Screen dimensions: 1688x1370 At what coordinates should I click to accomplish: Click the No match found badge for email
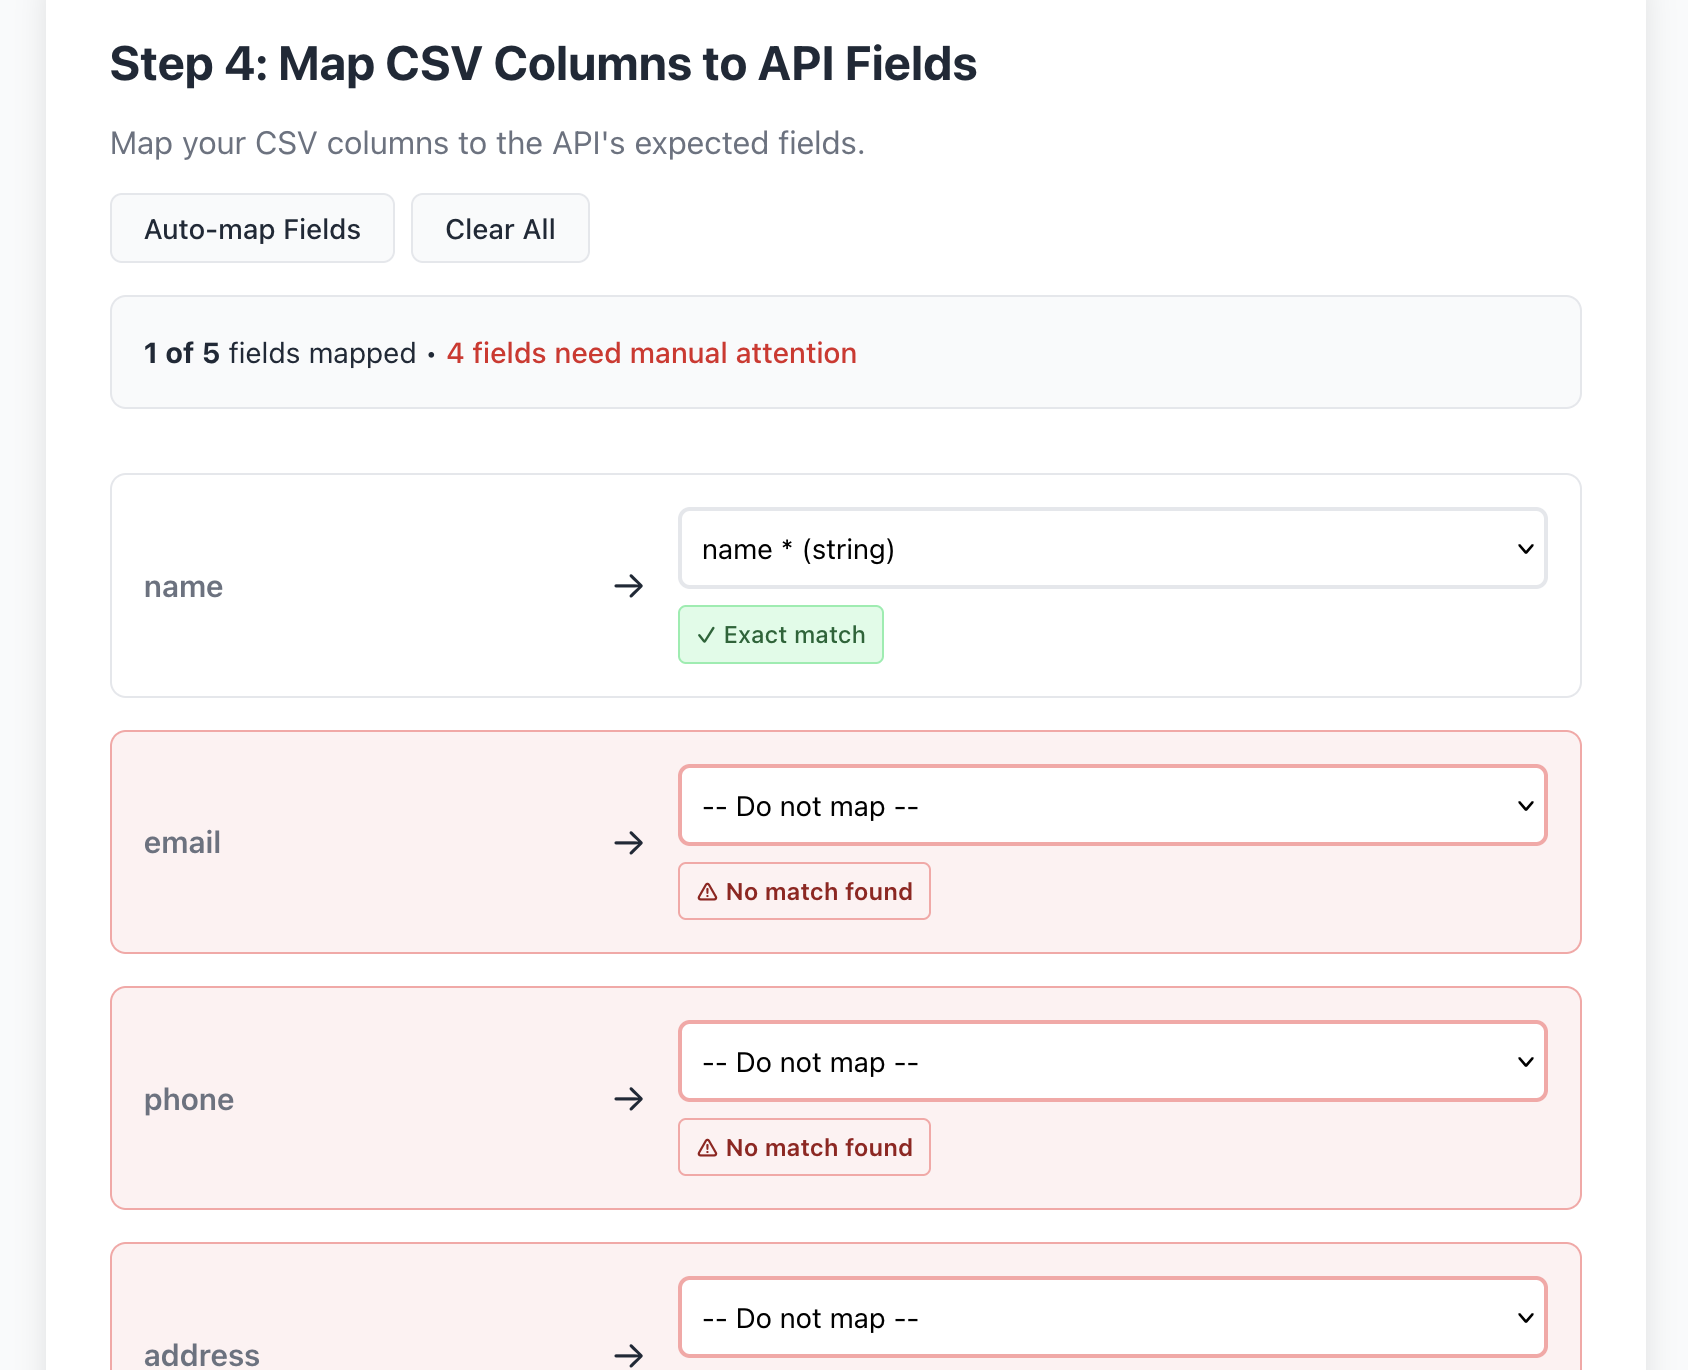(804, 891)
